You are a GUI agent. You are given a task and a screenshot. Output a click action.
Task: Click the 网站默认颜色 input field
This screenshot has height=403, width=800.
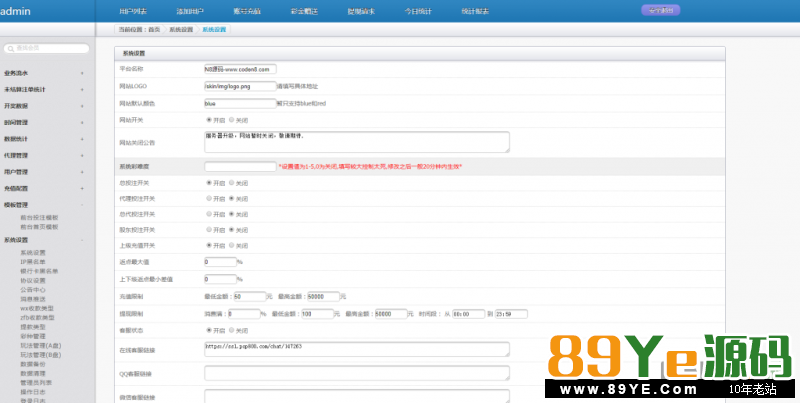click(240, 102)
